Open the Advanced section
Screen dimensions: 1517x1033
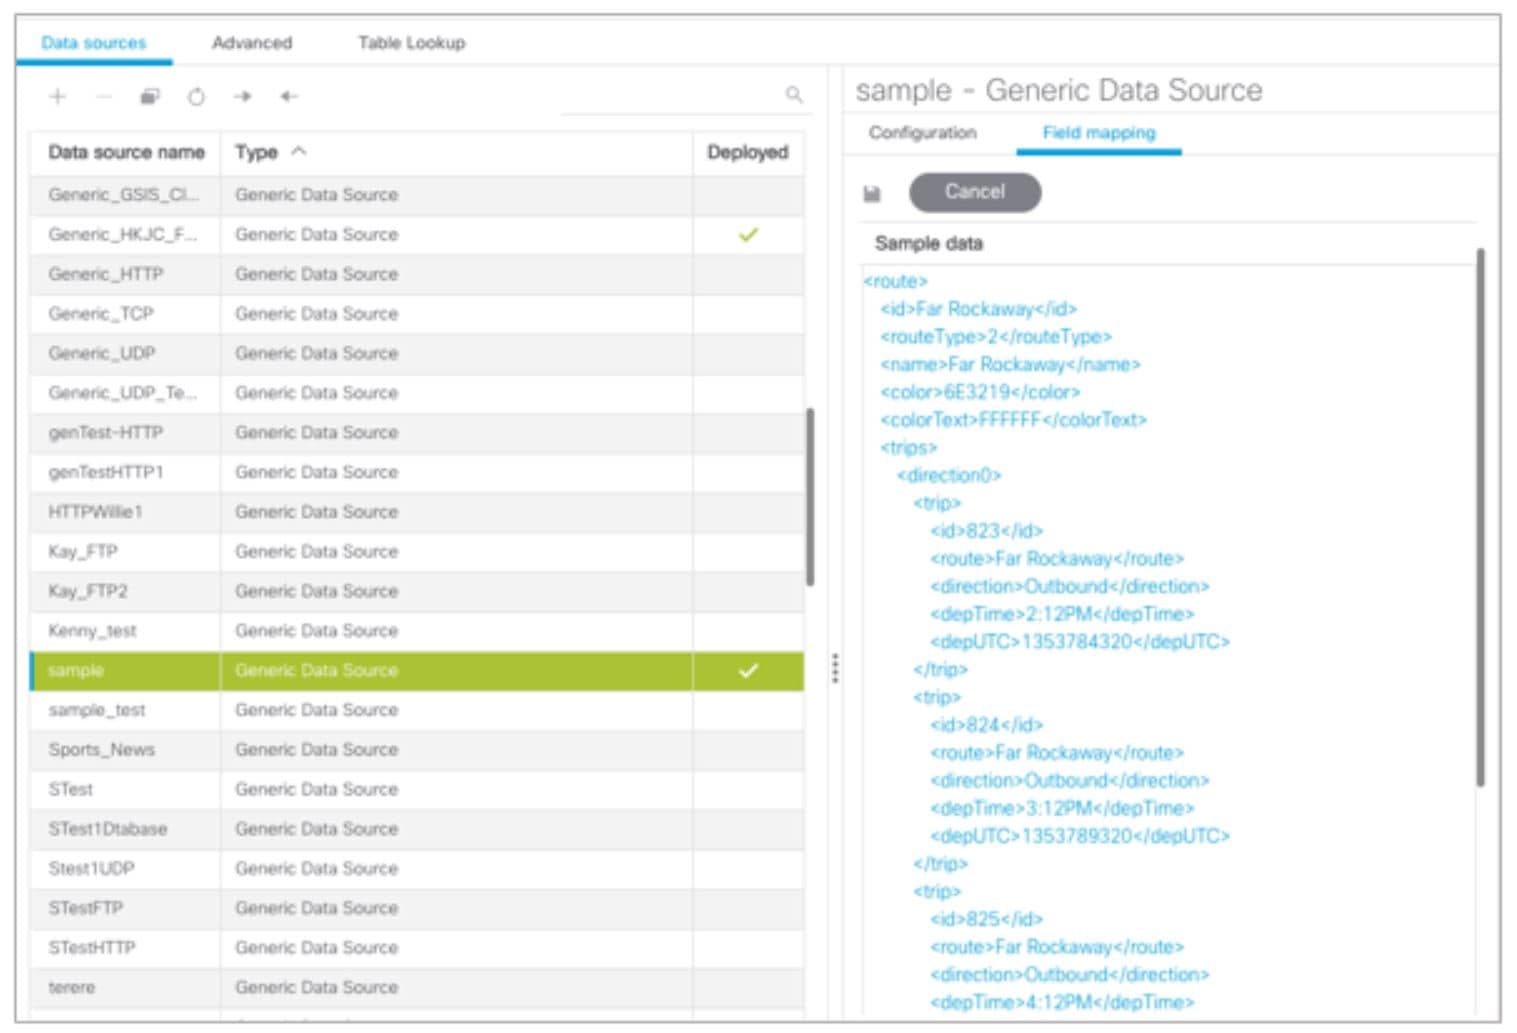pyautogui.click(x=250, y=42)
